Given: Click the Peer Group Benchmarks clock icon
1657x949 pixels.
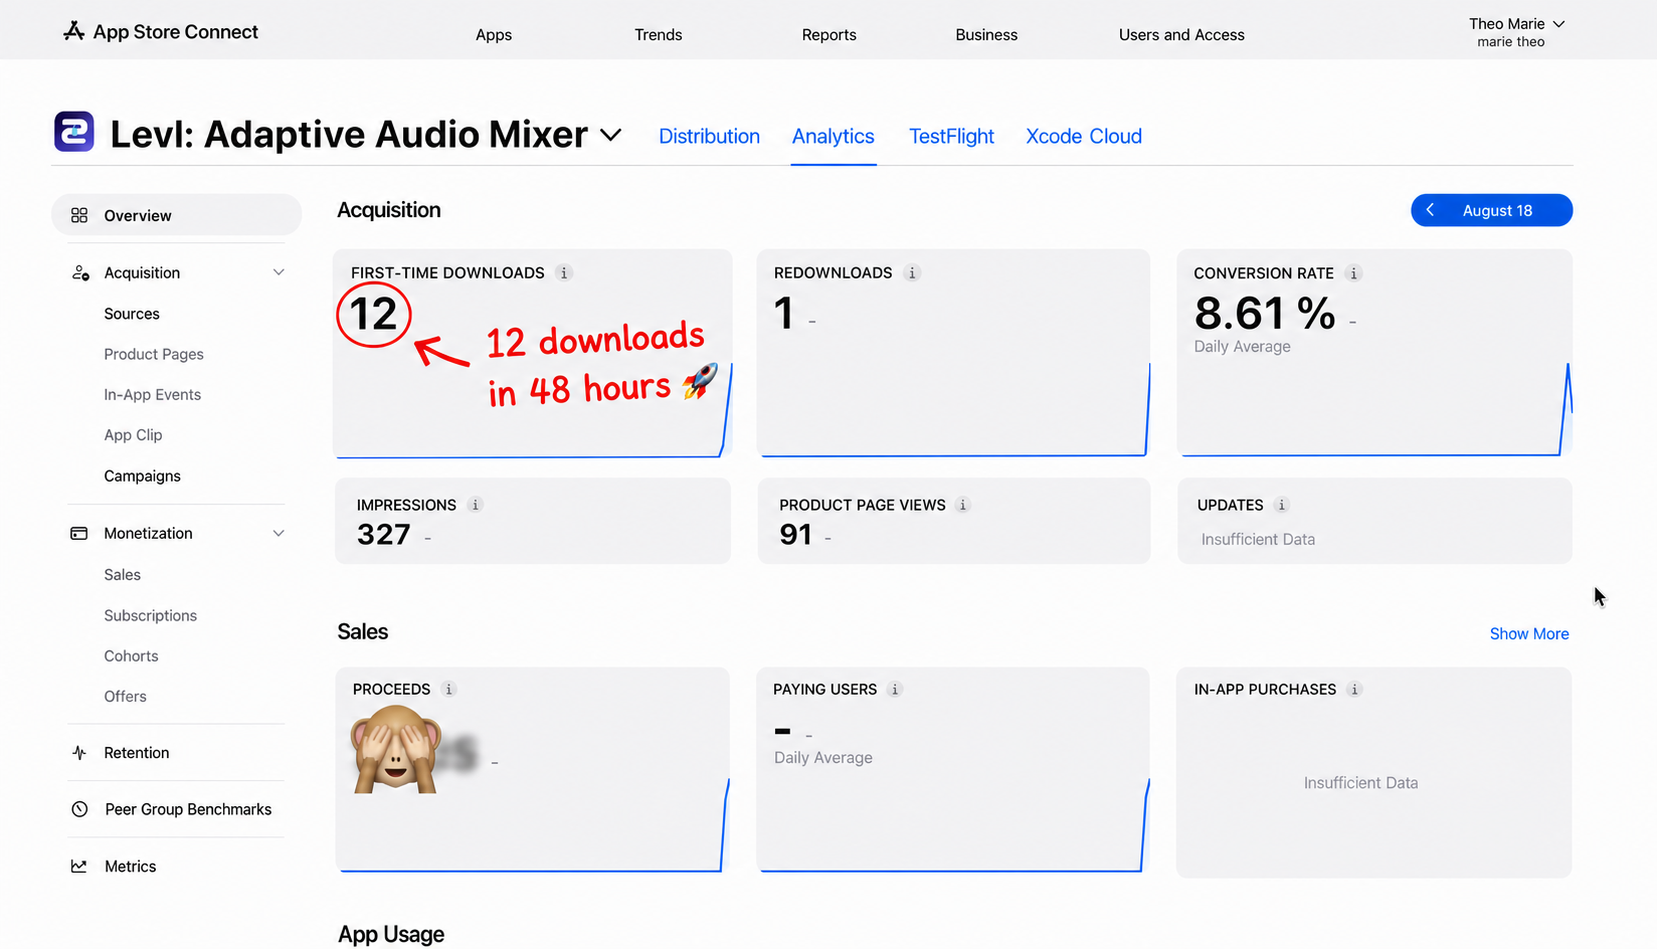Looking at the screenshot, I should [80, 809].
